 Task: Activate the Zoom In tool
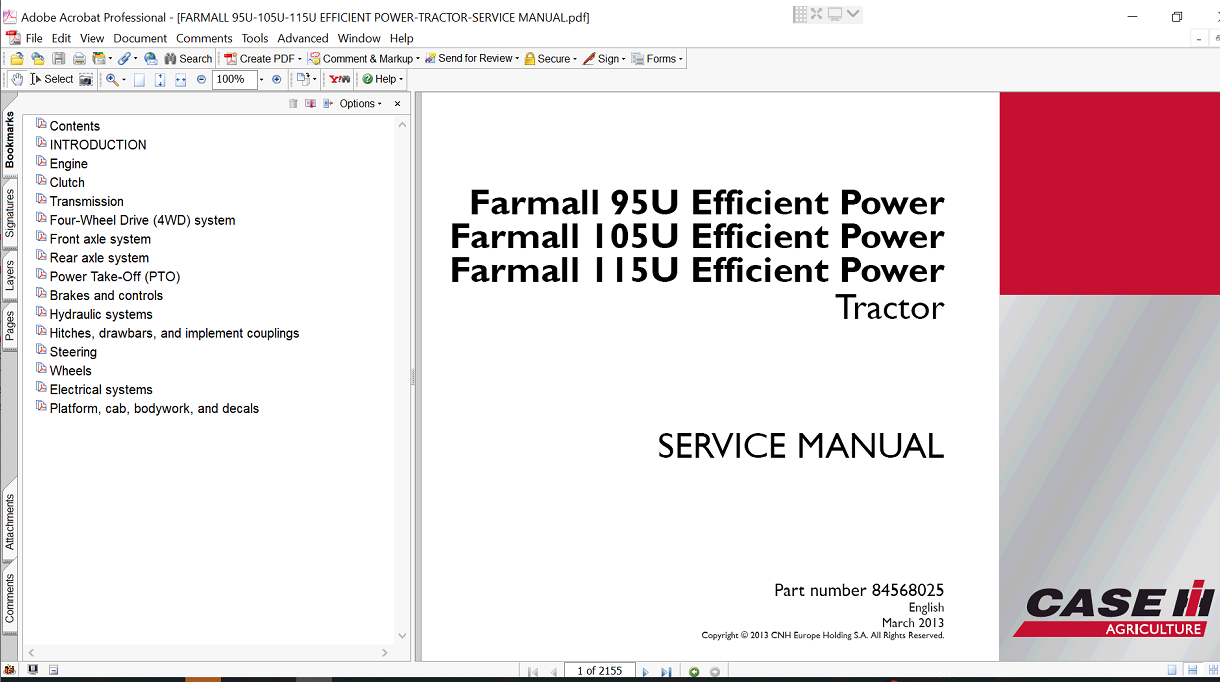click(112, 79)
